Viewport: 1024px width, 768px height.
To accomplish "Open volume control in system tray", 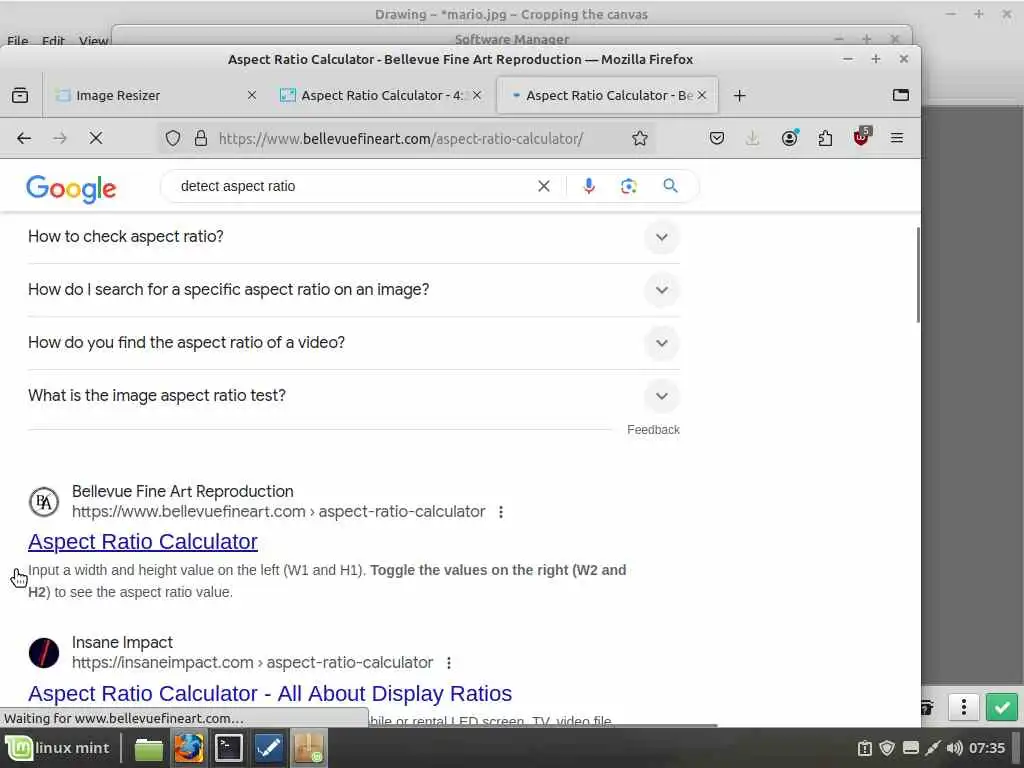I will pyautogui.click(x=955, y=748).
